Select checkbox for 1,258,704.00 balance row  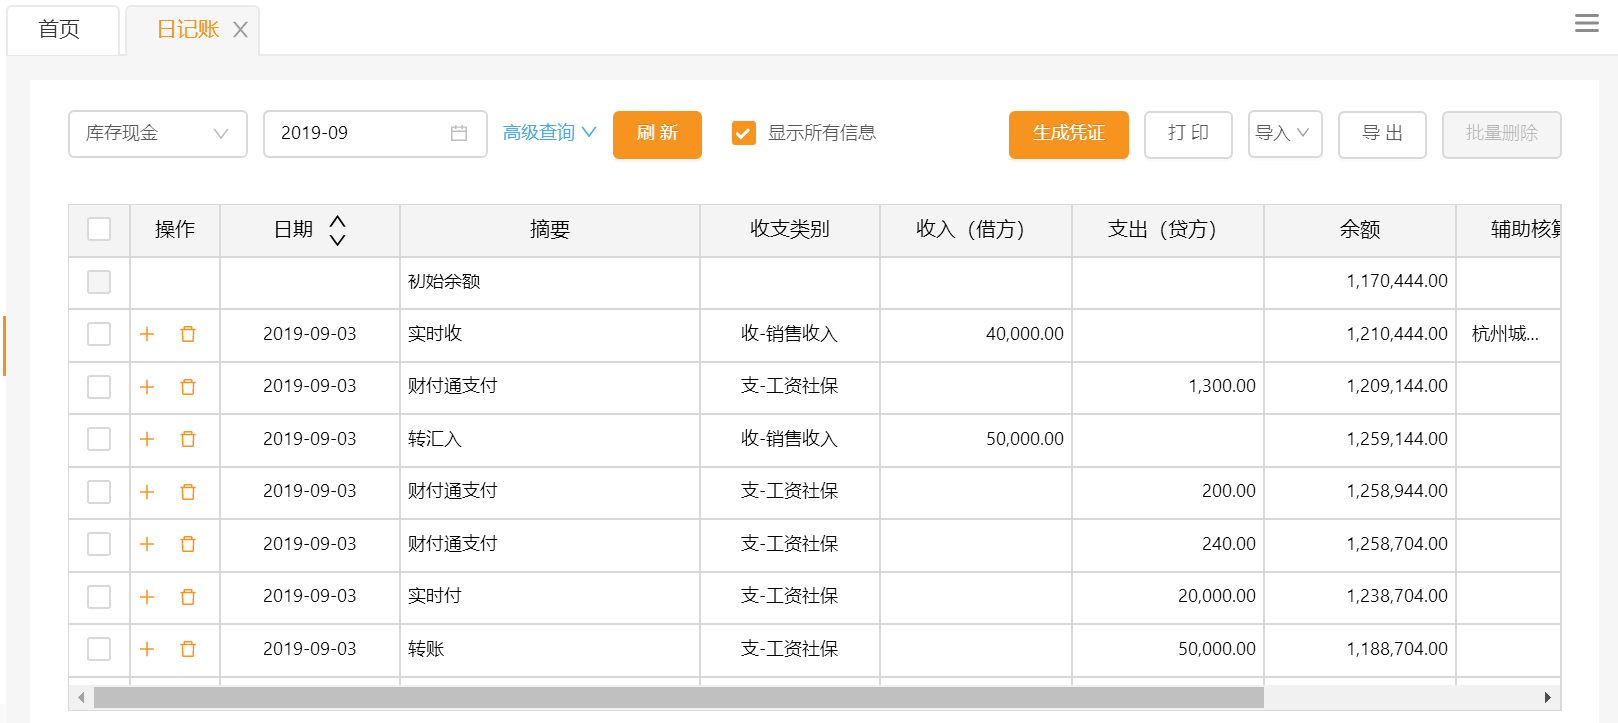pyautogui.click(x=99, y=544)
